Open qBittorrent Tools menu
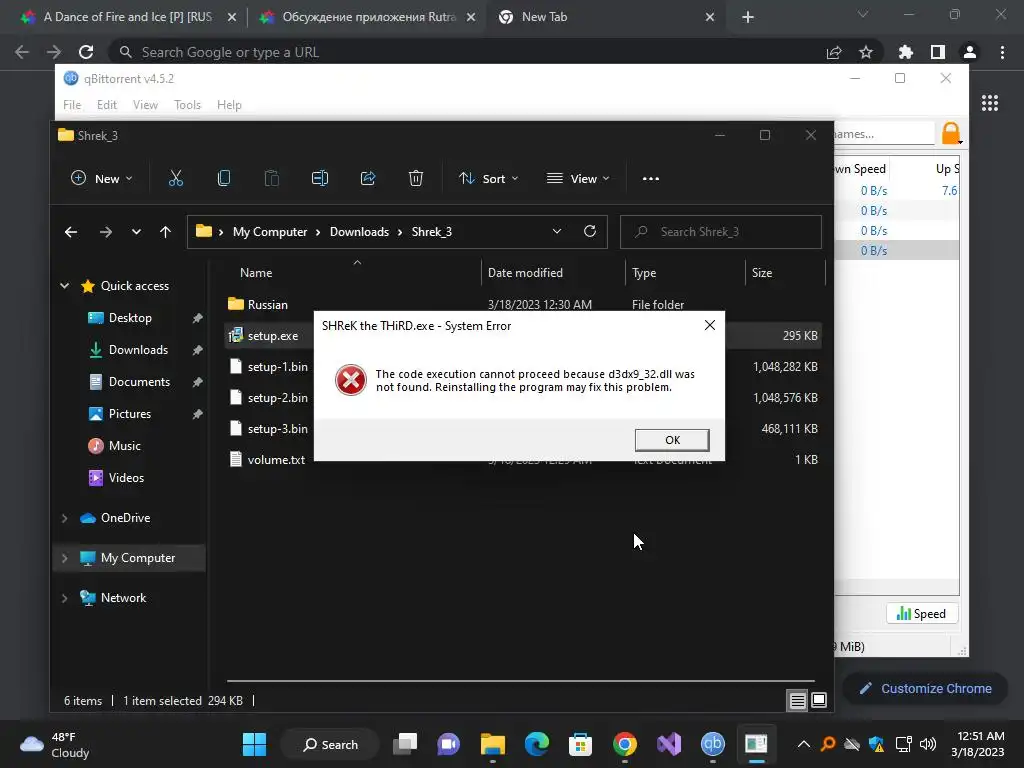This screenshot has height=768, width=1024. click(187, 104)
